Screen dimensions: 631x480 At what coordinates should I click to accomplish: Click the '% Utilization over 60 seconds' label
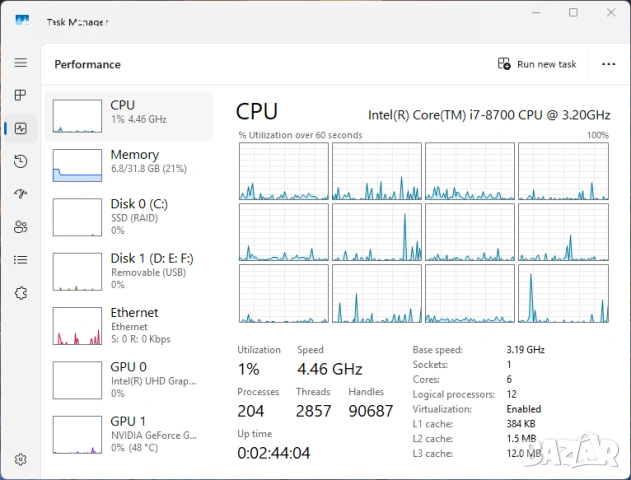(300, 135)
